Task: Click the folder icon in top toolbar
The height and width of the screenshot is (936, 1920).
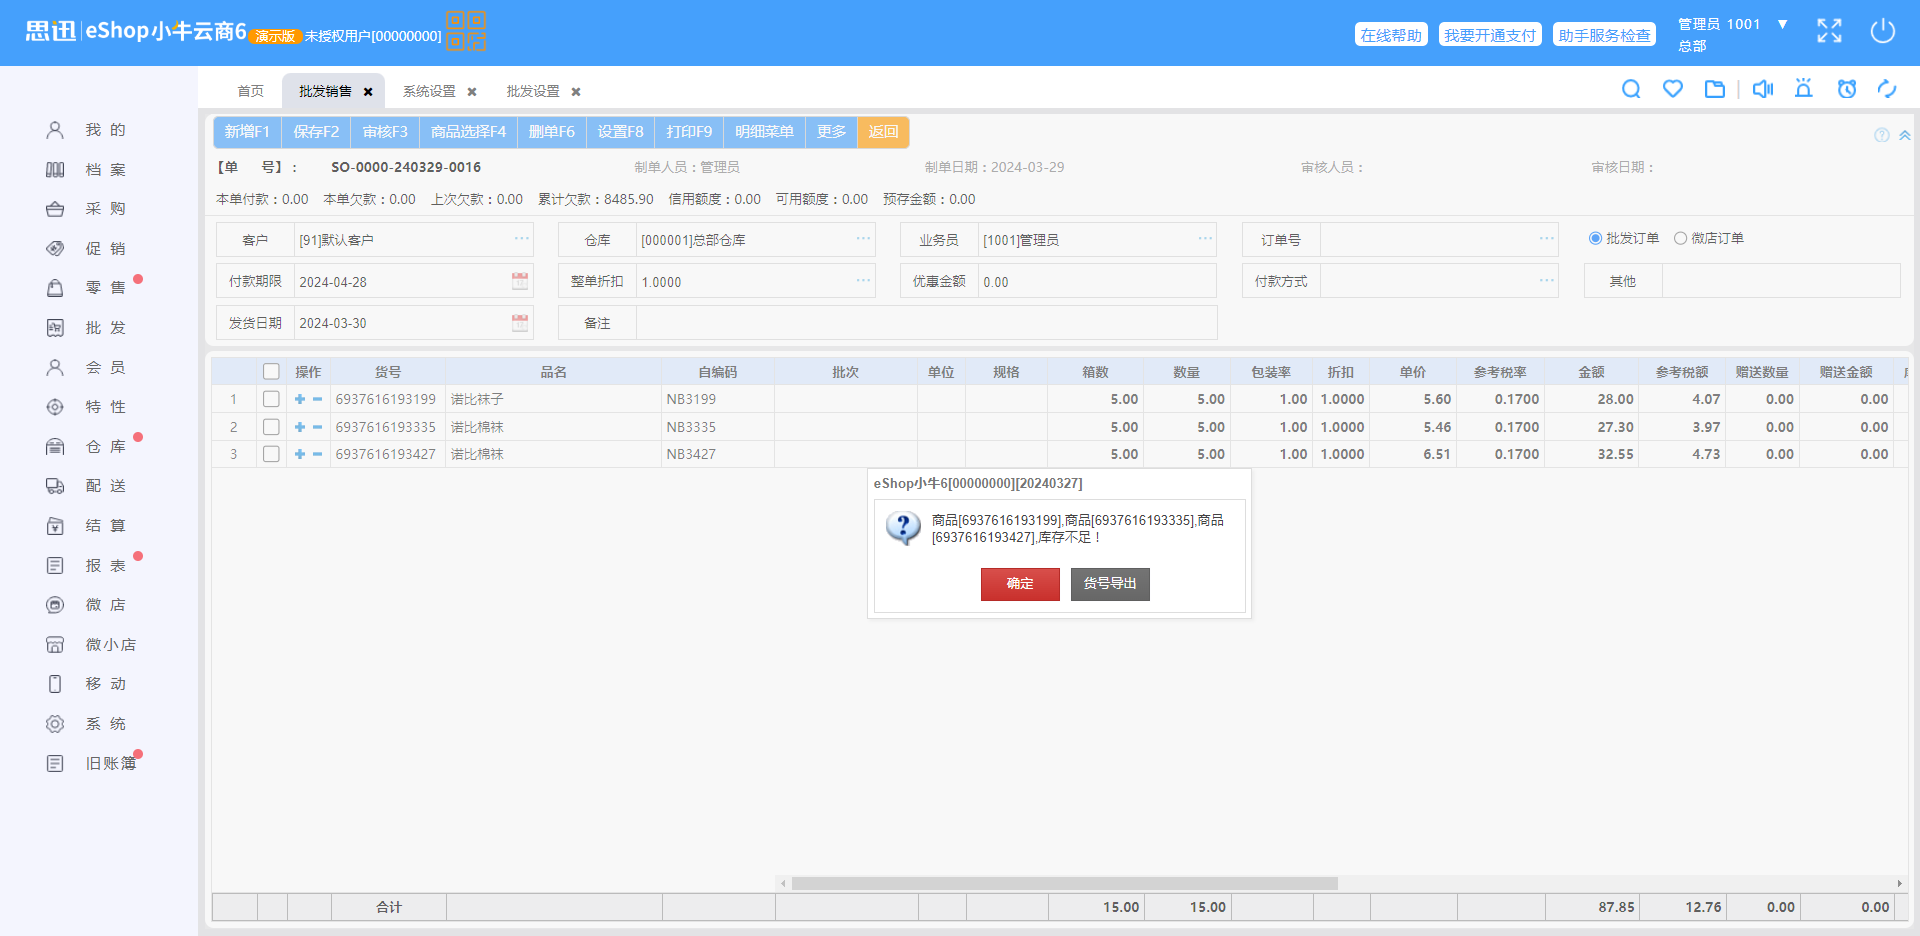Action: [x=1715, y=89]
